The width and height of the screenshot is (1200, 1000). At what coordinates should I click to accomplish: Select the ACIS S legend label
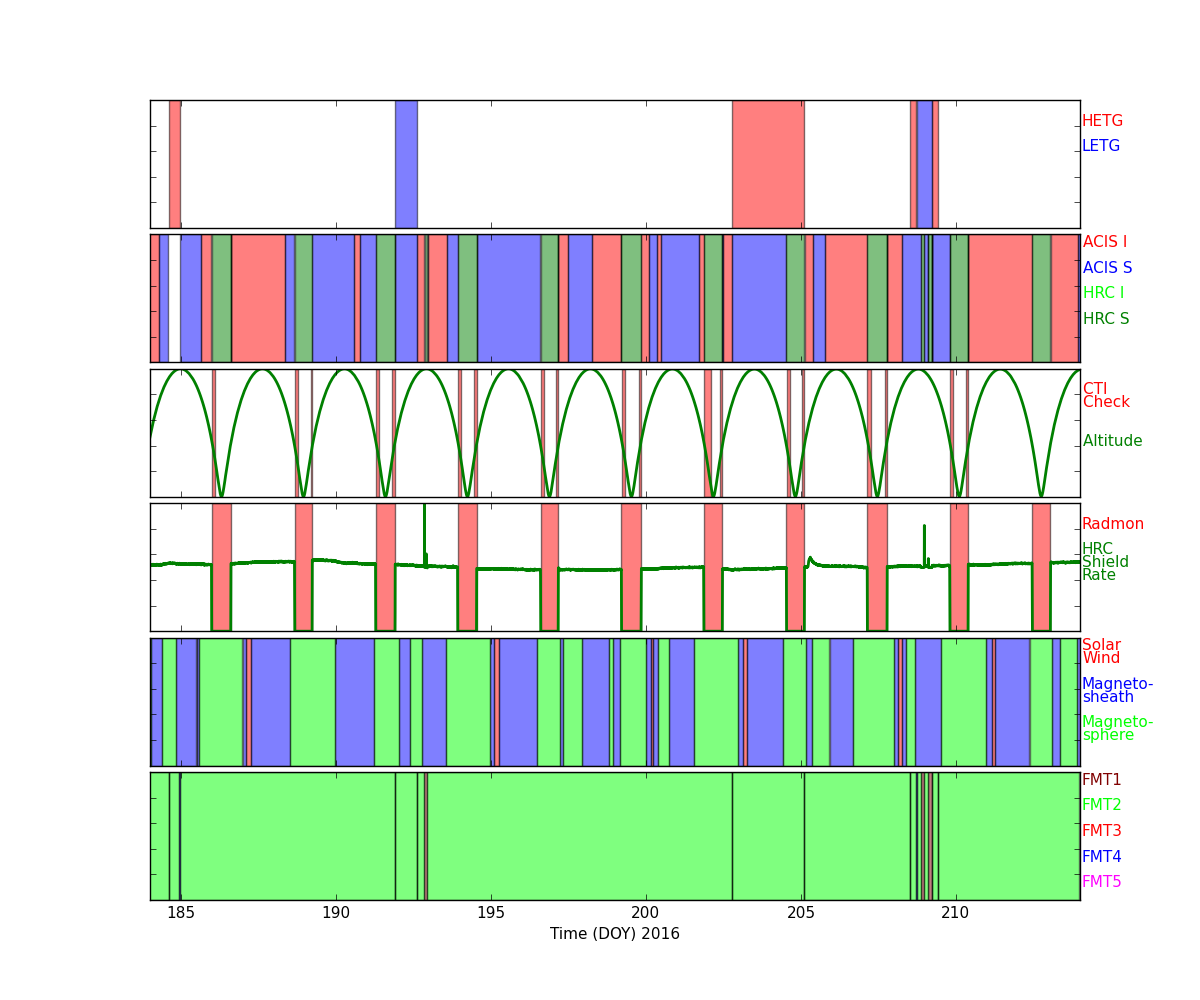1107,268
